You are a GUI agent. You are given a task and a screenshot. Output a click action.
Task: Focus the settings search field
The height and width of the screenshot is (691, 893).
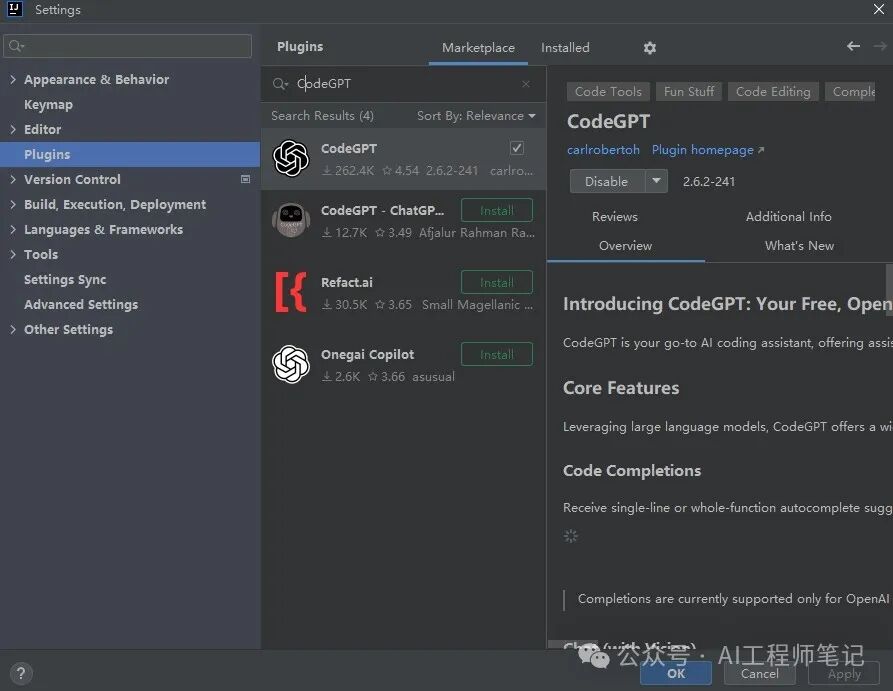pyautogui.click(x=128, y=46)
